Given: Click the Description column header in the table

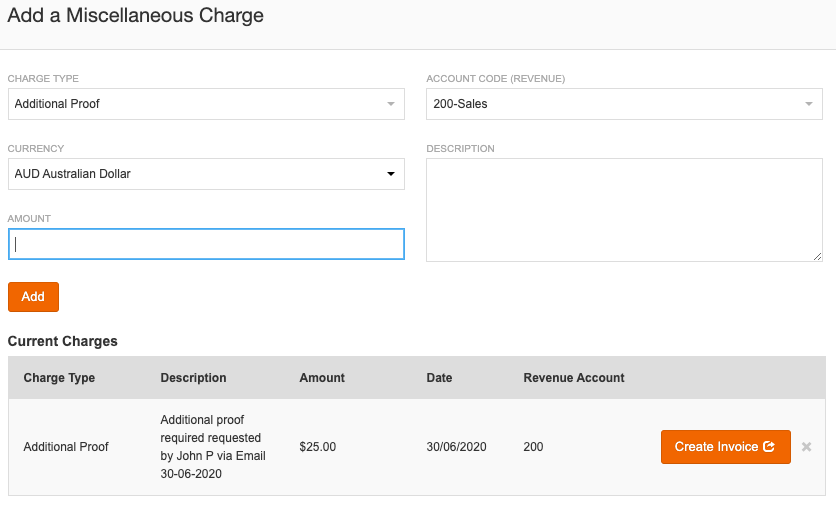Looking at the screenshot, I should (193, 378).
